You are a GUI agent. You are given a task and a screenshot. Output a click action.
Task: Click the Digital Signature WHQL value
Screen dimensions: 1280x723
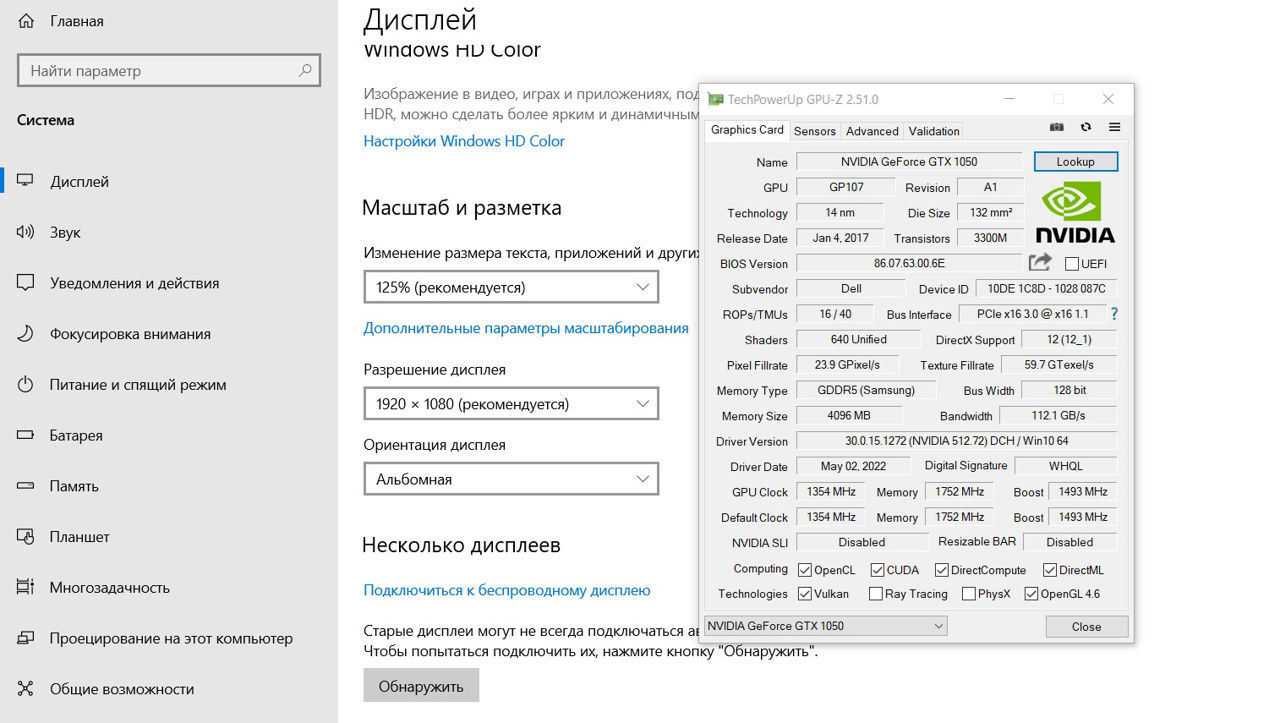(x=1066, y=466)
